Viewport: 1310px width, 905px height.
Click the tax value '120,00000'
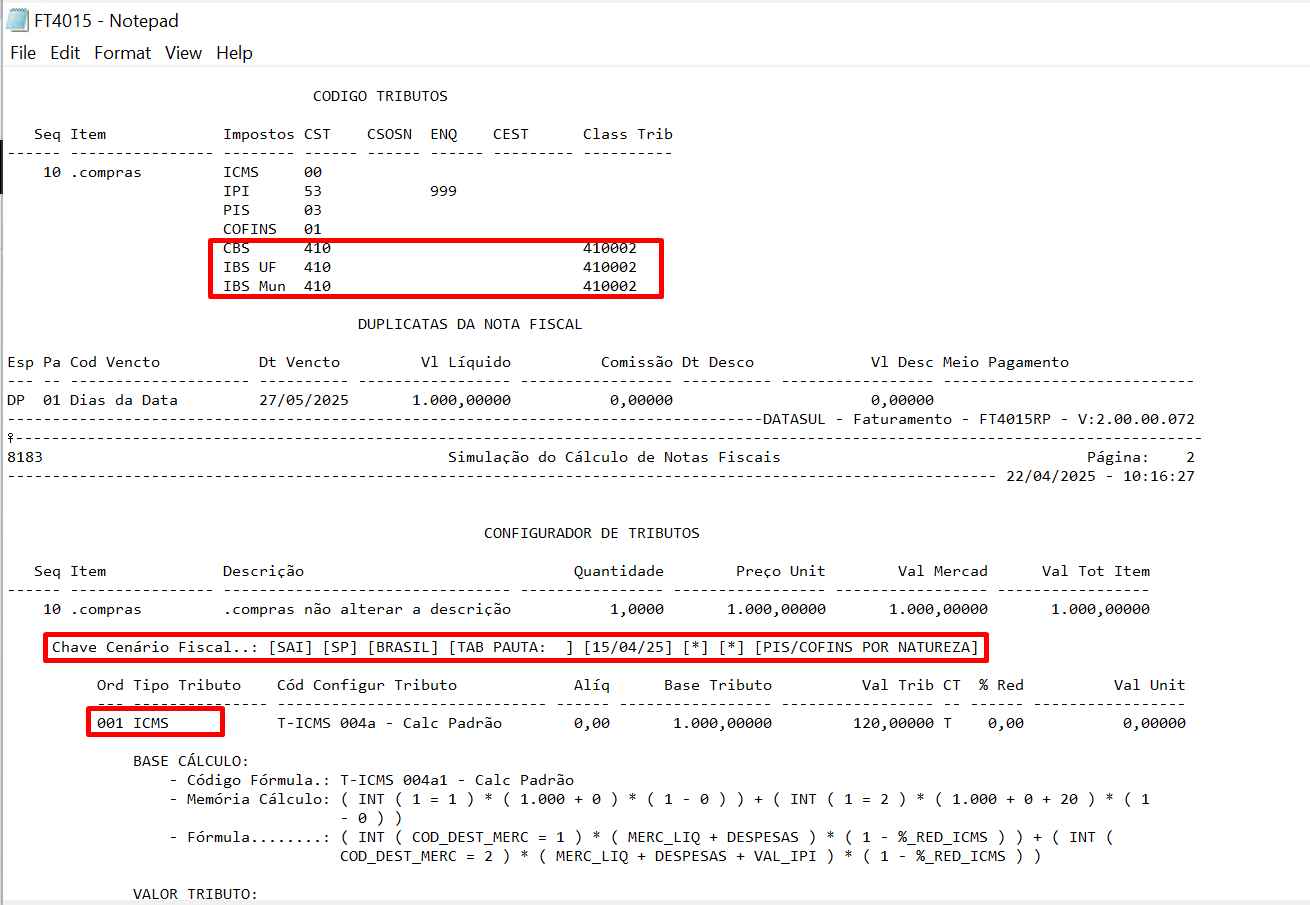(x=893, y=723)
